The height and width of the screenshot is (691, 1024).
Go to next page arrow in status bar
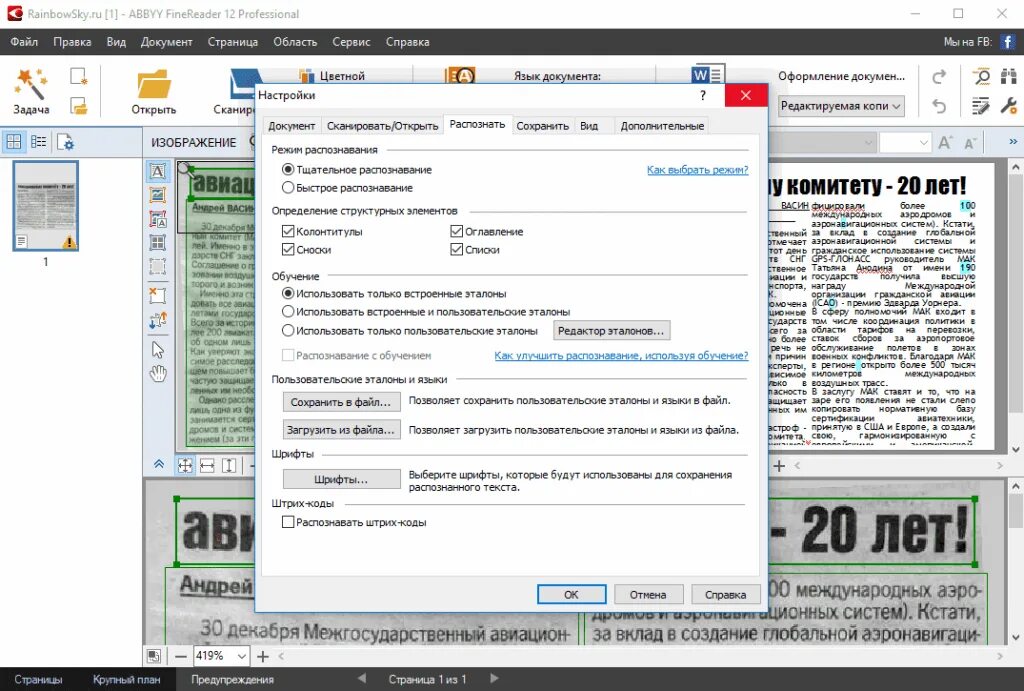494,679
